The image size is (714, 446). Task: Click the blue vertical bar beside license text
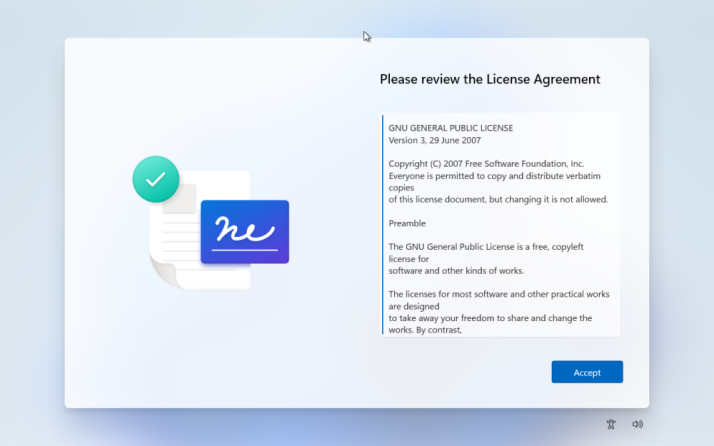[x=383, y=224]
